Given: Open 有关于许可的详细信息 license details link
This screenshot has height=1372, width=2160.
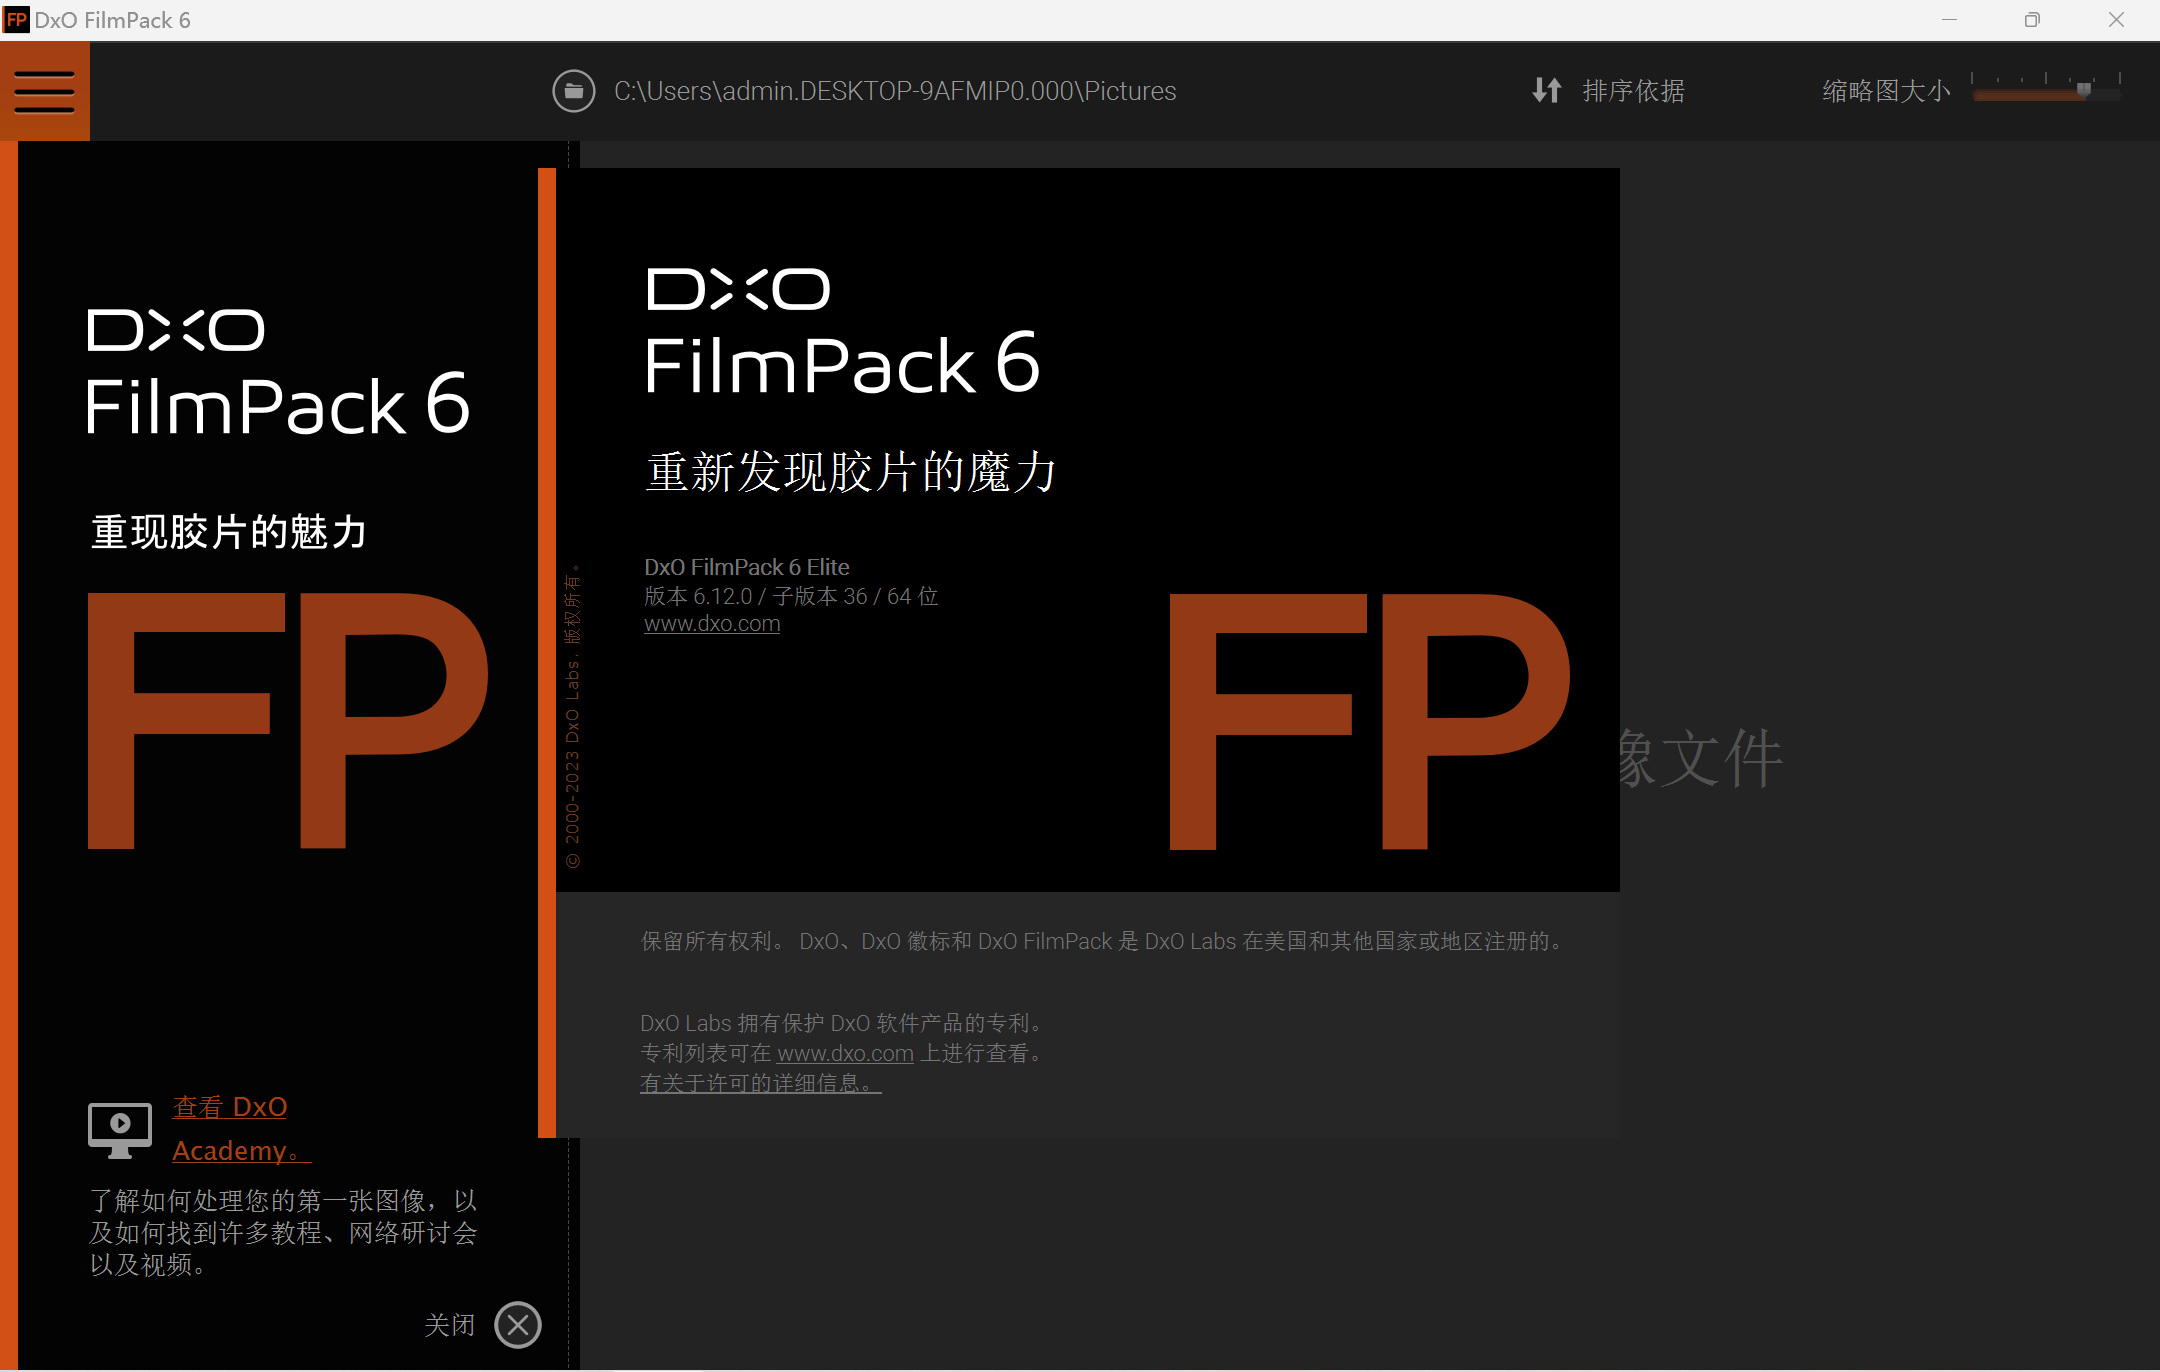Looking at the screenshot, I should point(760,1083).
